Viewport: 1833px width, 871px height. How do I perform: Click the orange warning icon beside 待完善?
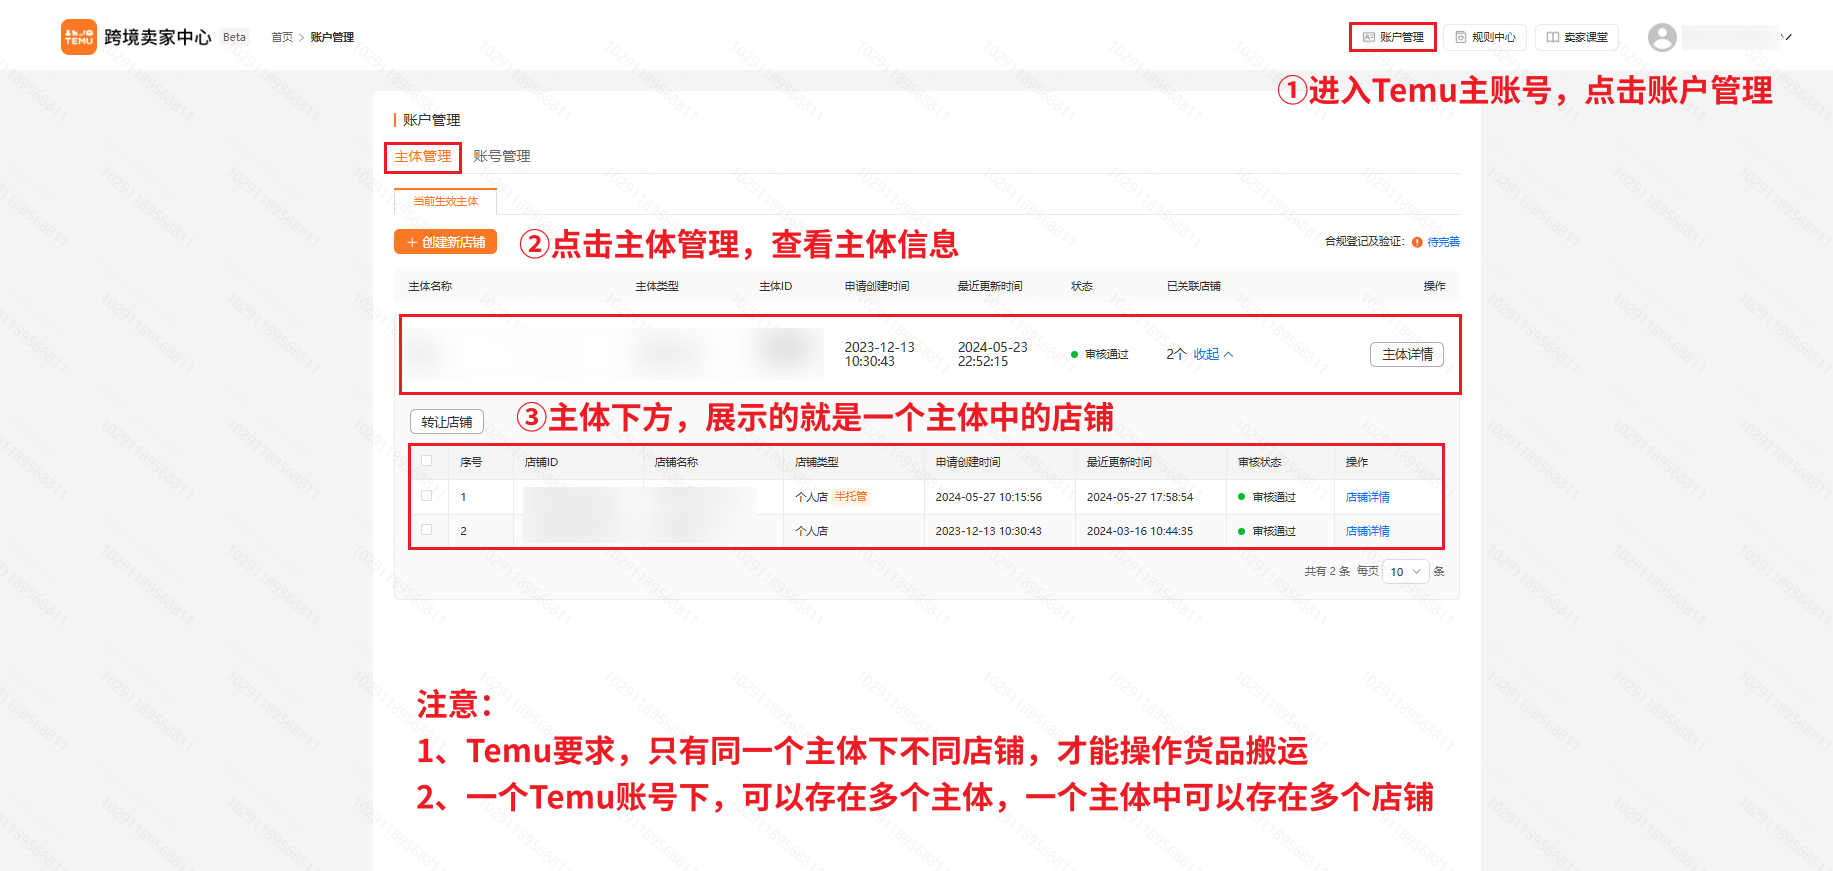[1417, 242]
